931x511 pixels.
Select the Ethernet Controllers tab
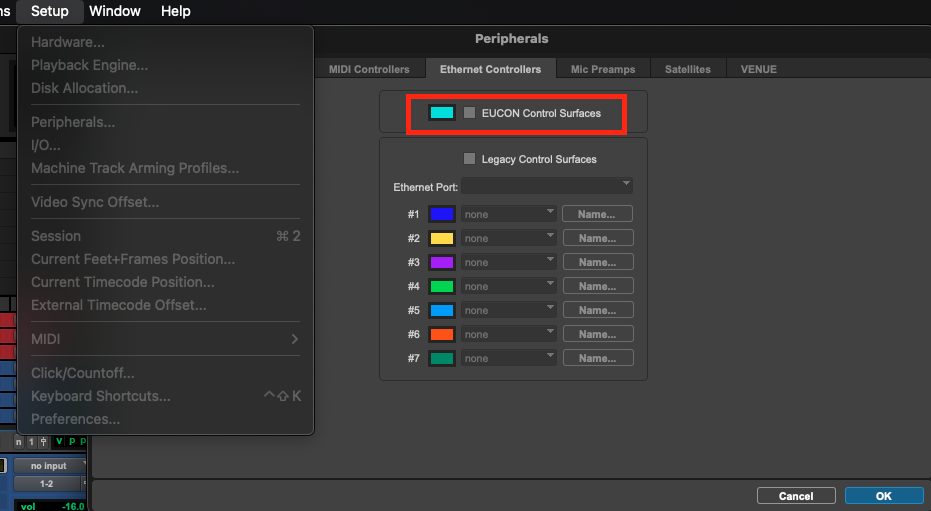click(490, 69)
